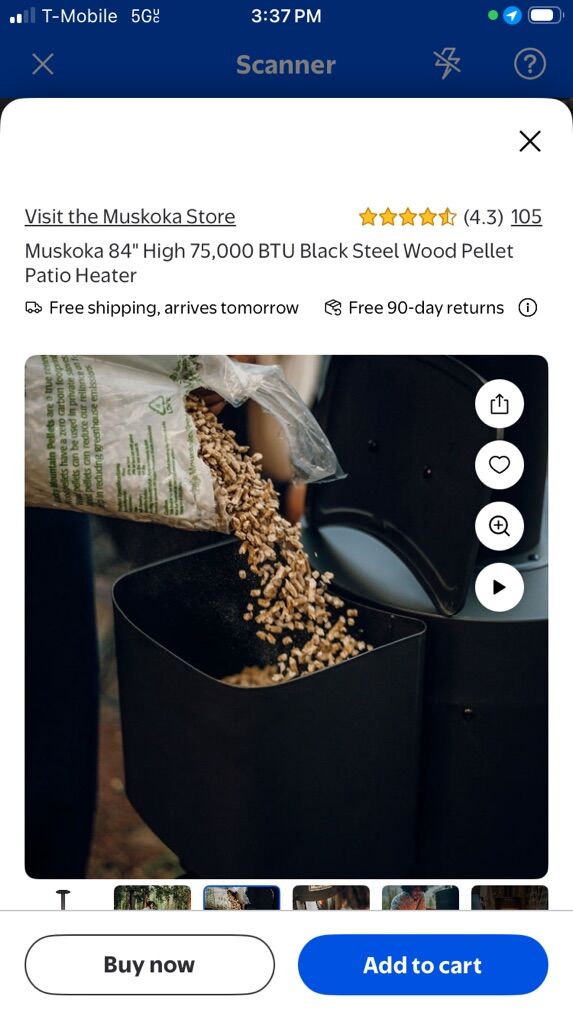Viewport: 573px width, 1020px height.
Task: Tap the Buy now button
Action: click(150, 965)
